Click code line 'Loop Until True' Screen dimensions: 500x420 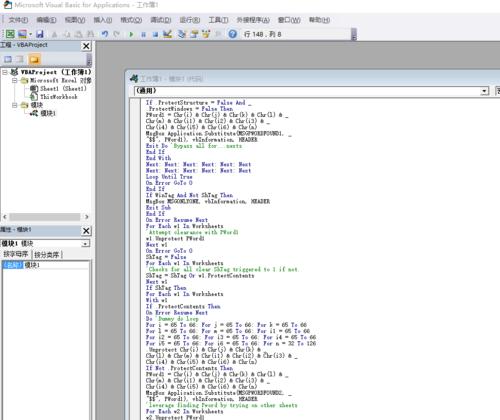(169, 177)
